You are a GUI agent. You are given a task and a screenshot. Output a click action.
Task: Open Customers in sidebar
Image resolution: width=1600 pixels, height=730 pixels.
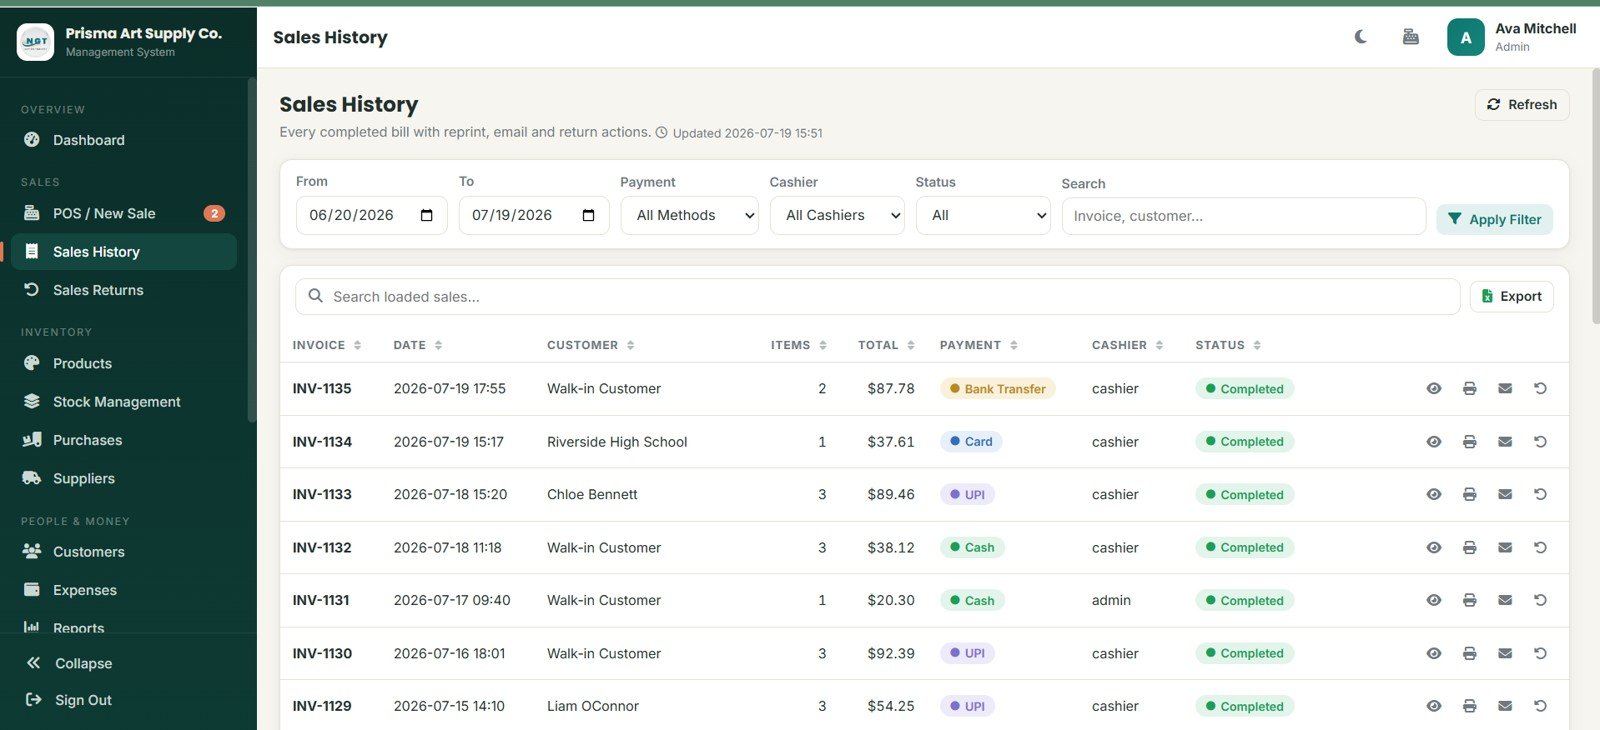(124, 552)
